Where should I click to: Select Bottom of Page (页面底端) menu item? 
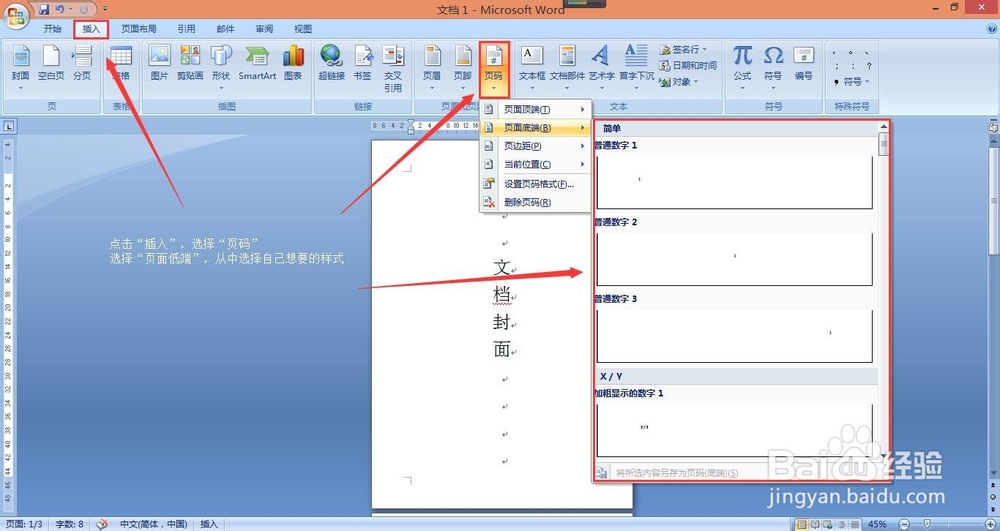coord(535,128)
